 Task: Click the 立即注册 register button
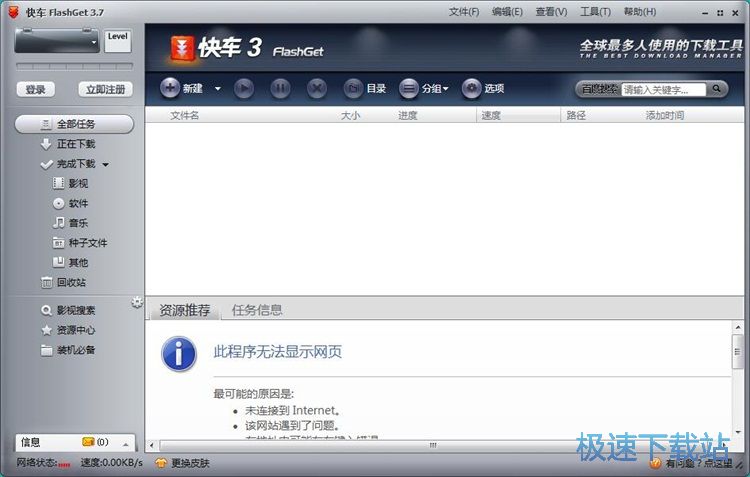pos(105,89)
